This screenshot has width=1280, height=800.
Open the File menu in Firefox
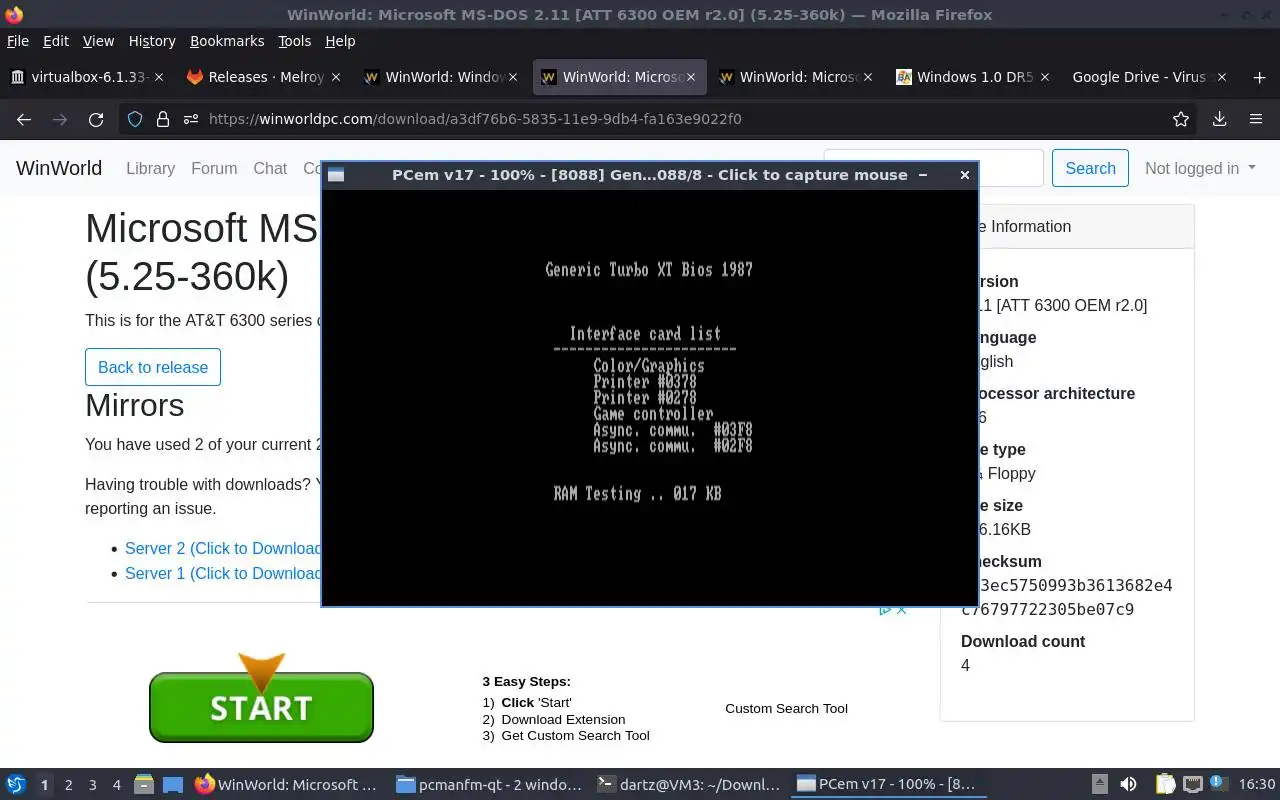(x=18, y=41)
